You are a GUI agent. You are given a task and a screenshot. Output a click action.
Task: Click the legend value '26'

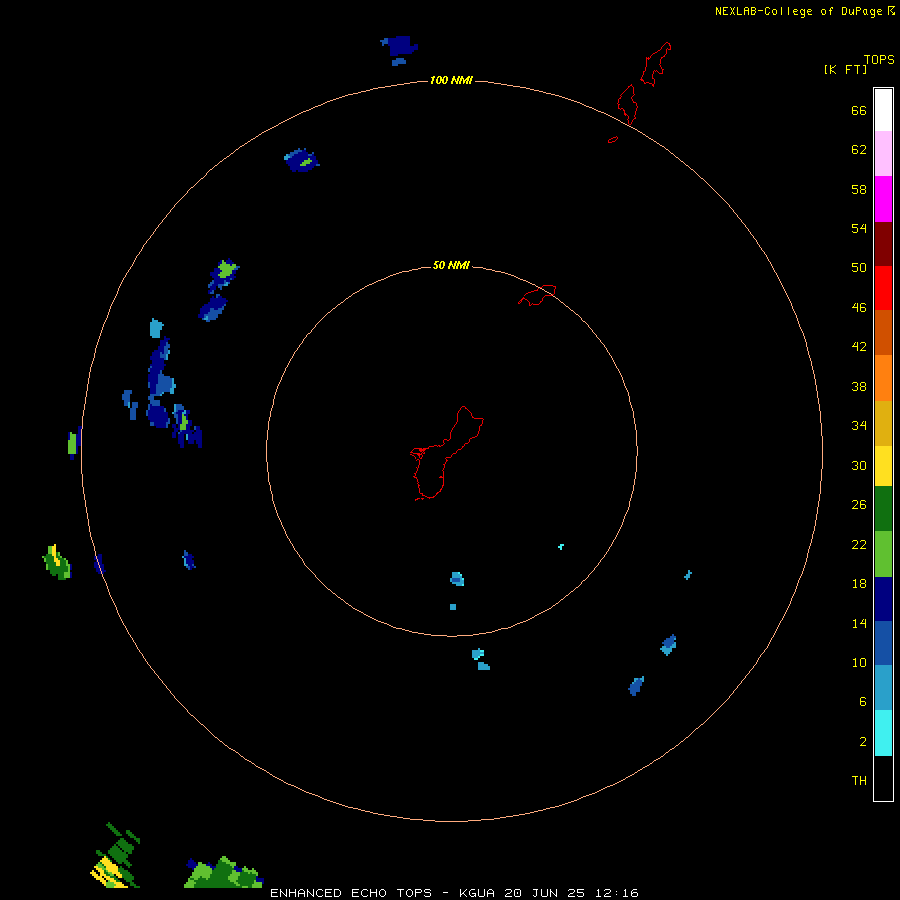click(859, 505)
